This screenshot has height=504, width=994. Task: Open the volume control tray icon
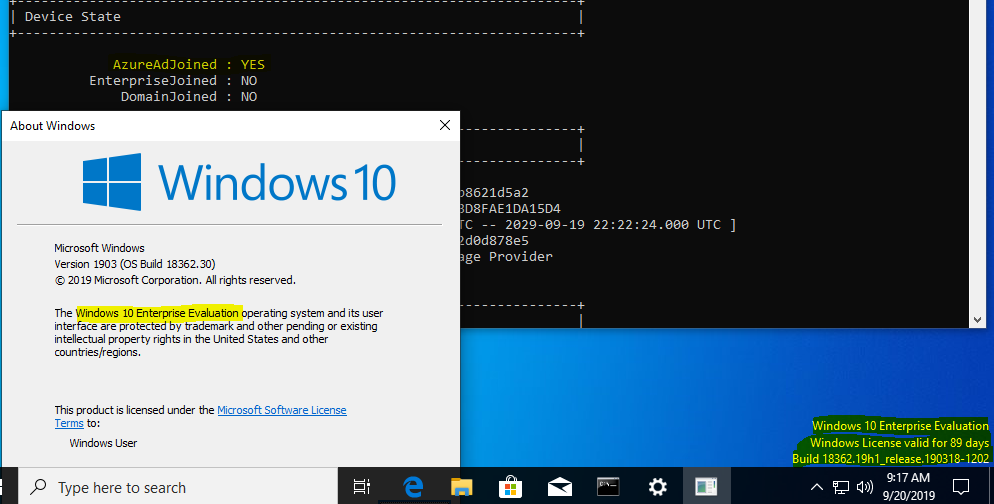[864, 487]
